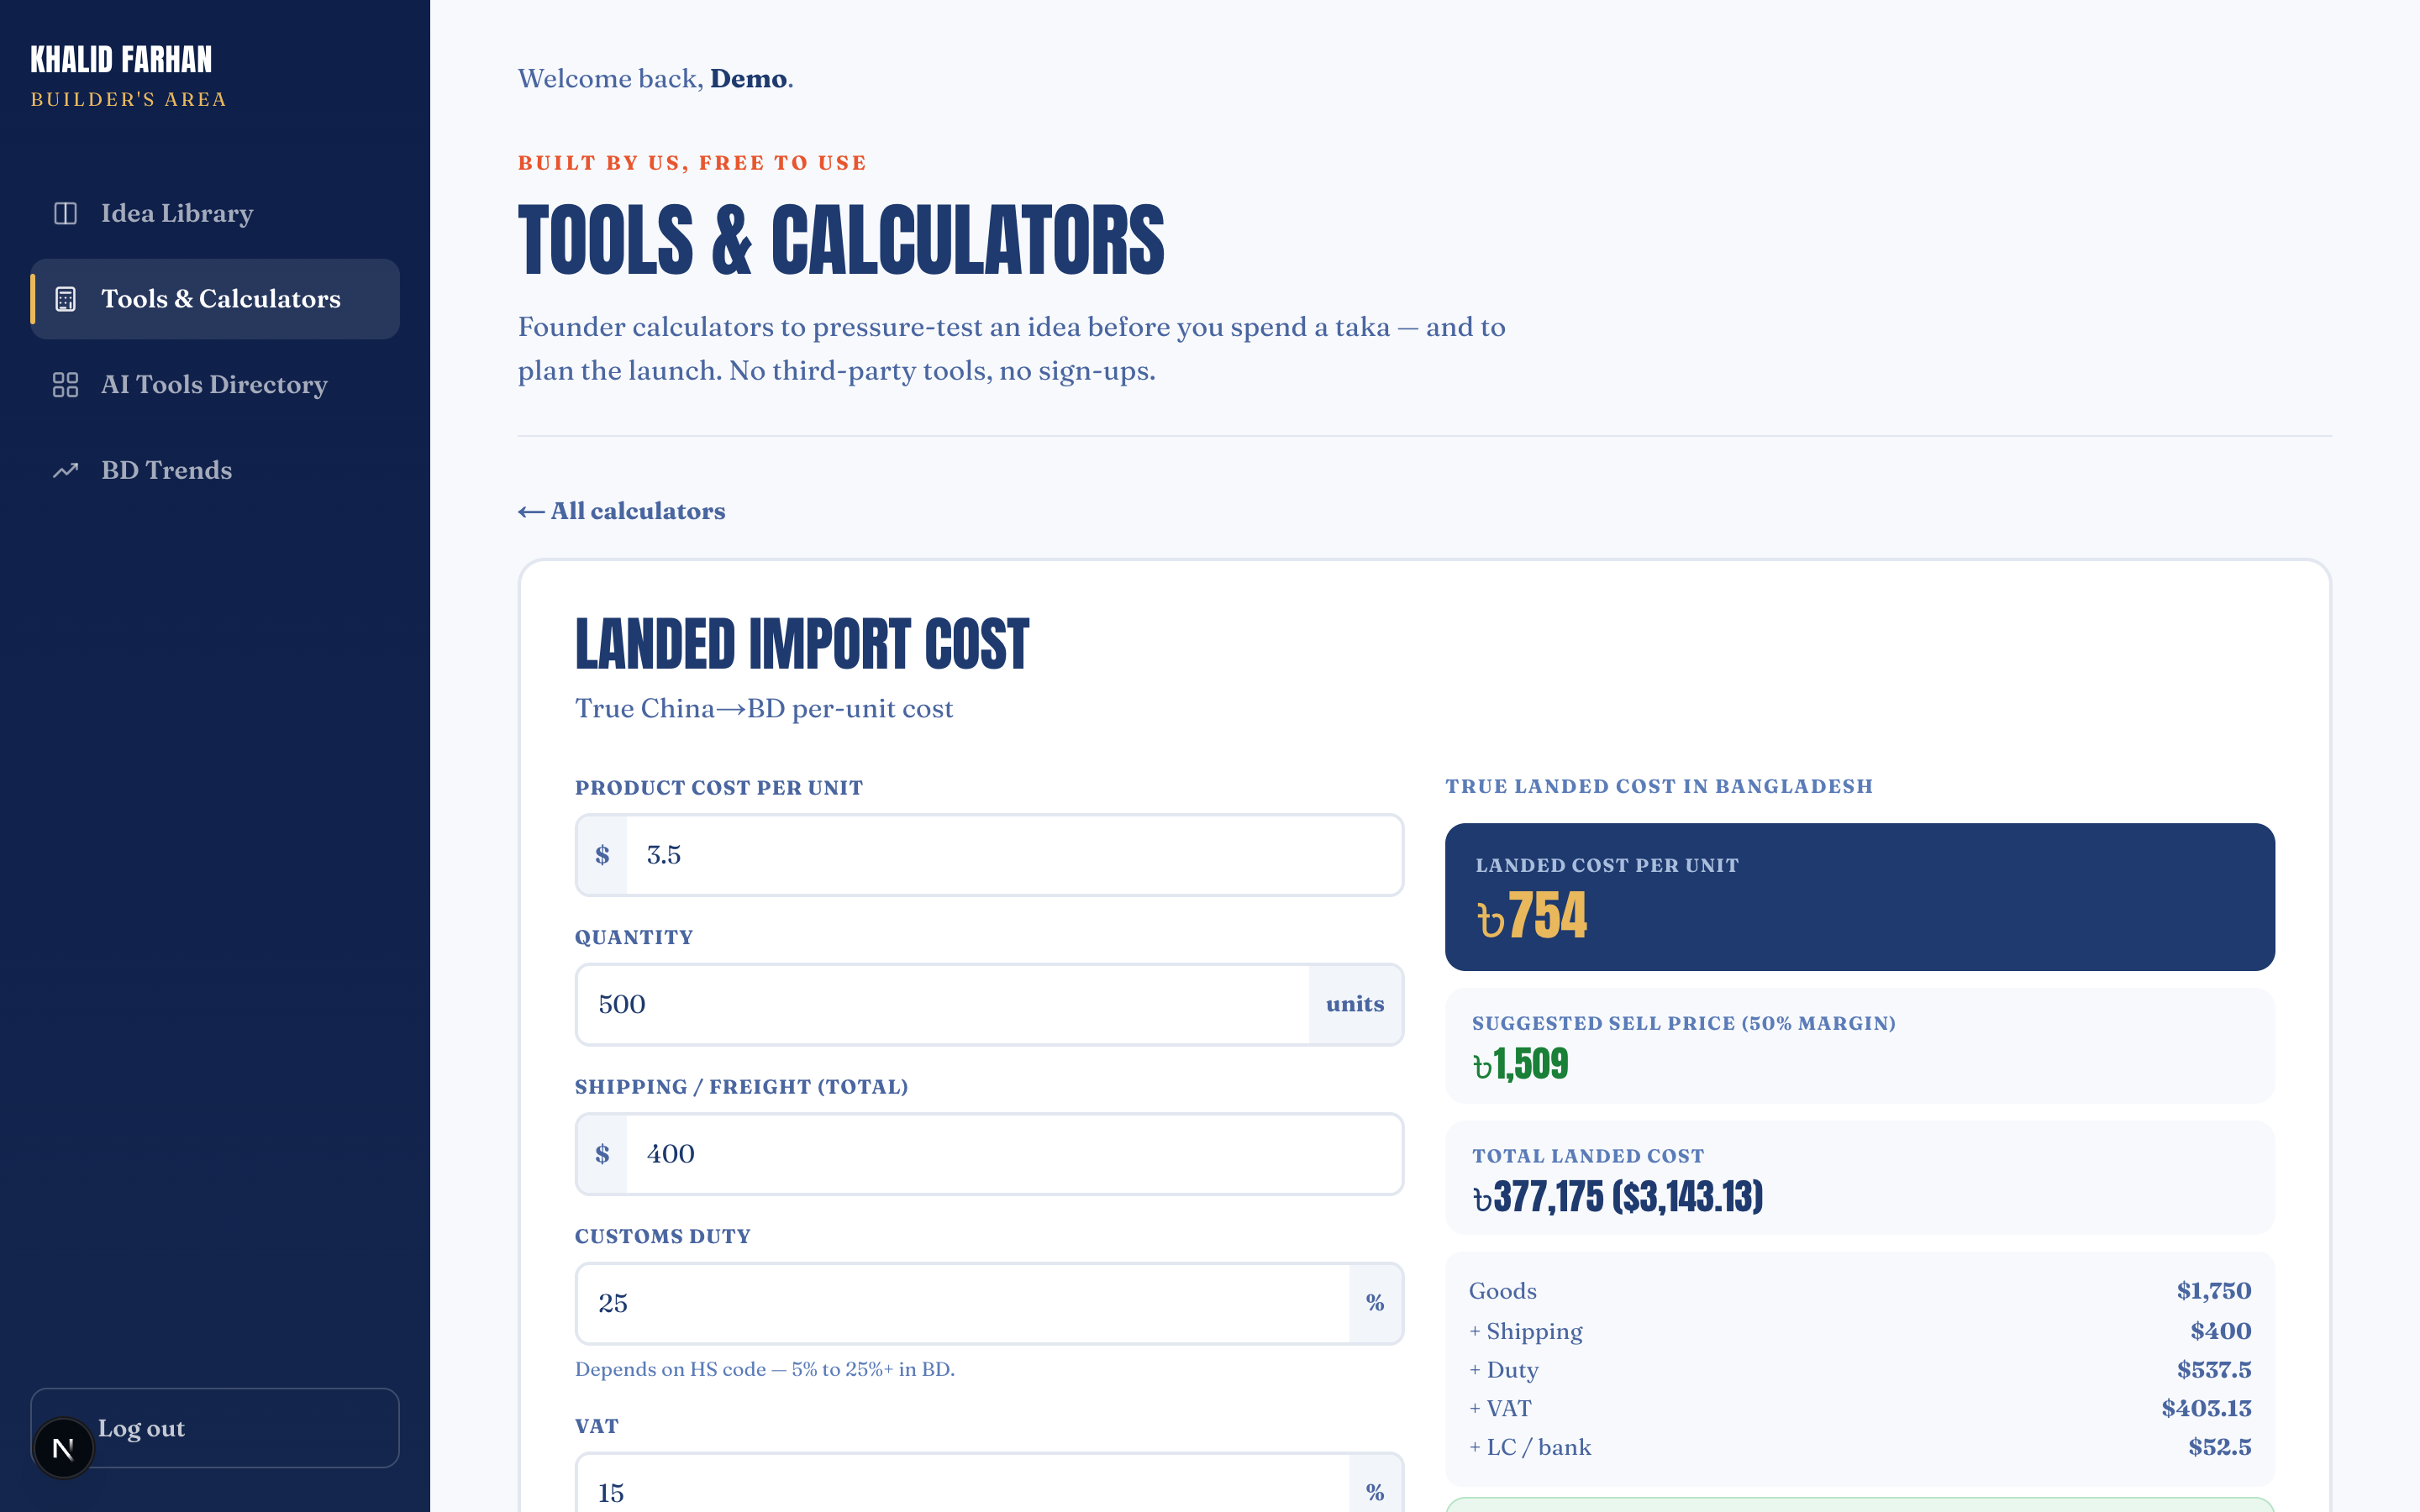This screenshot has width=2420, height=1512.
Task: Click the Landed Cost Per Unit ৳754 value
Action: click(1531, 915)
